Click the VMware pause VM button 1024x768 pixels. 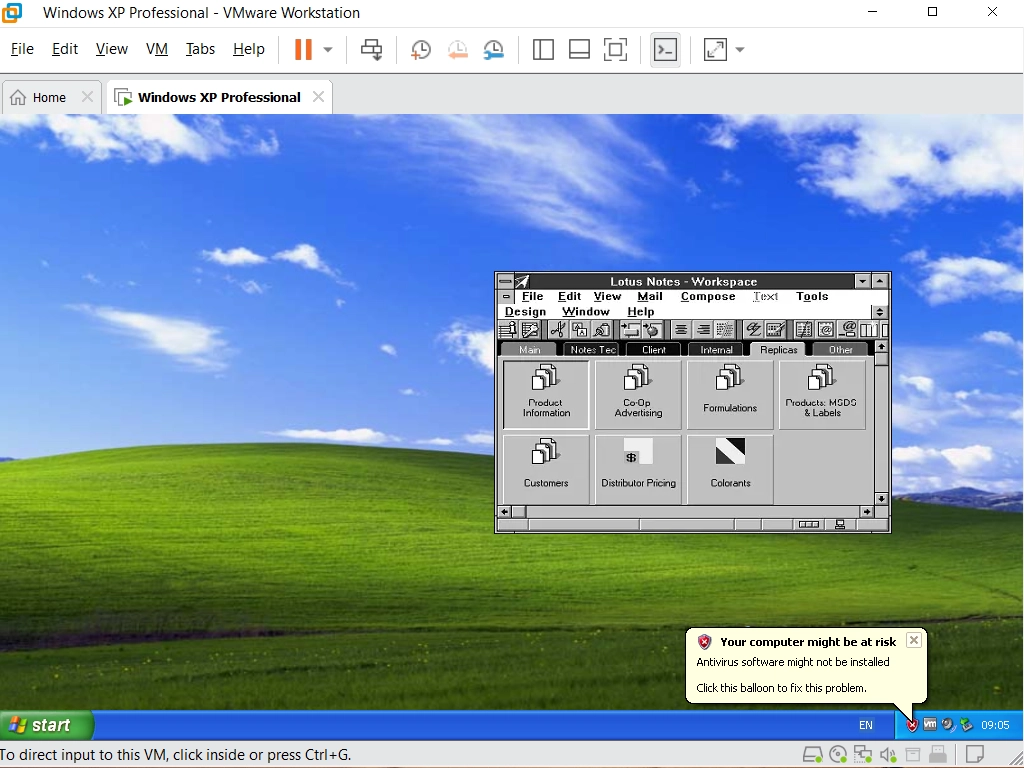point(303,50)
